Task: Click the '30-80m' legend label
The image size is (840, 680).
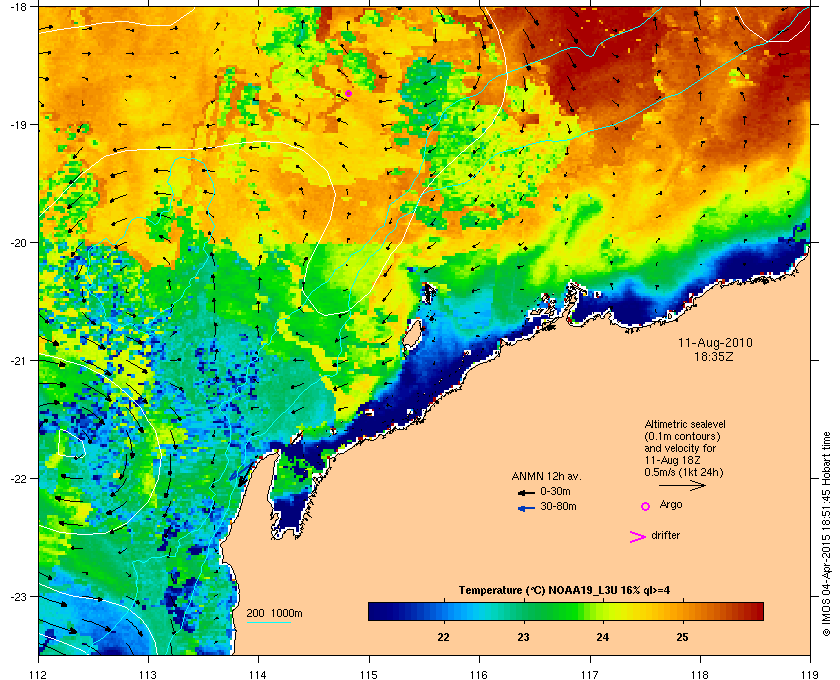Action: tap(558, 506)
